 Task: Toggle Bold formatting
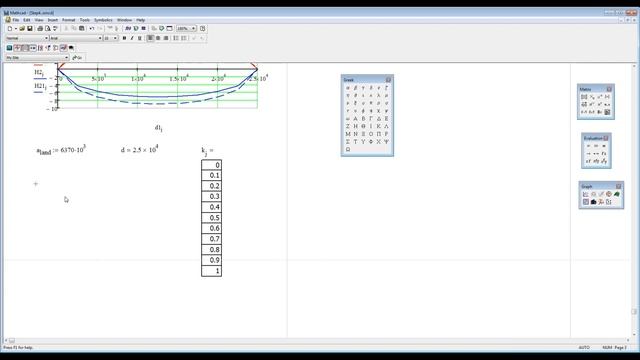pos(124,38)
